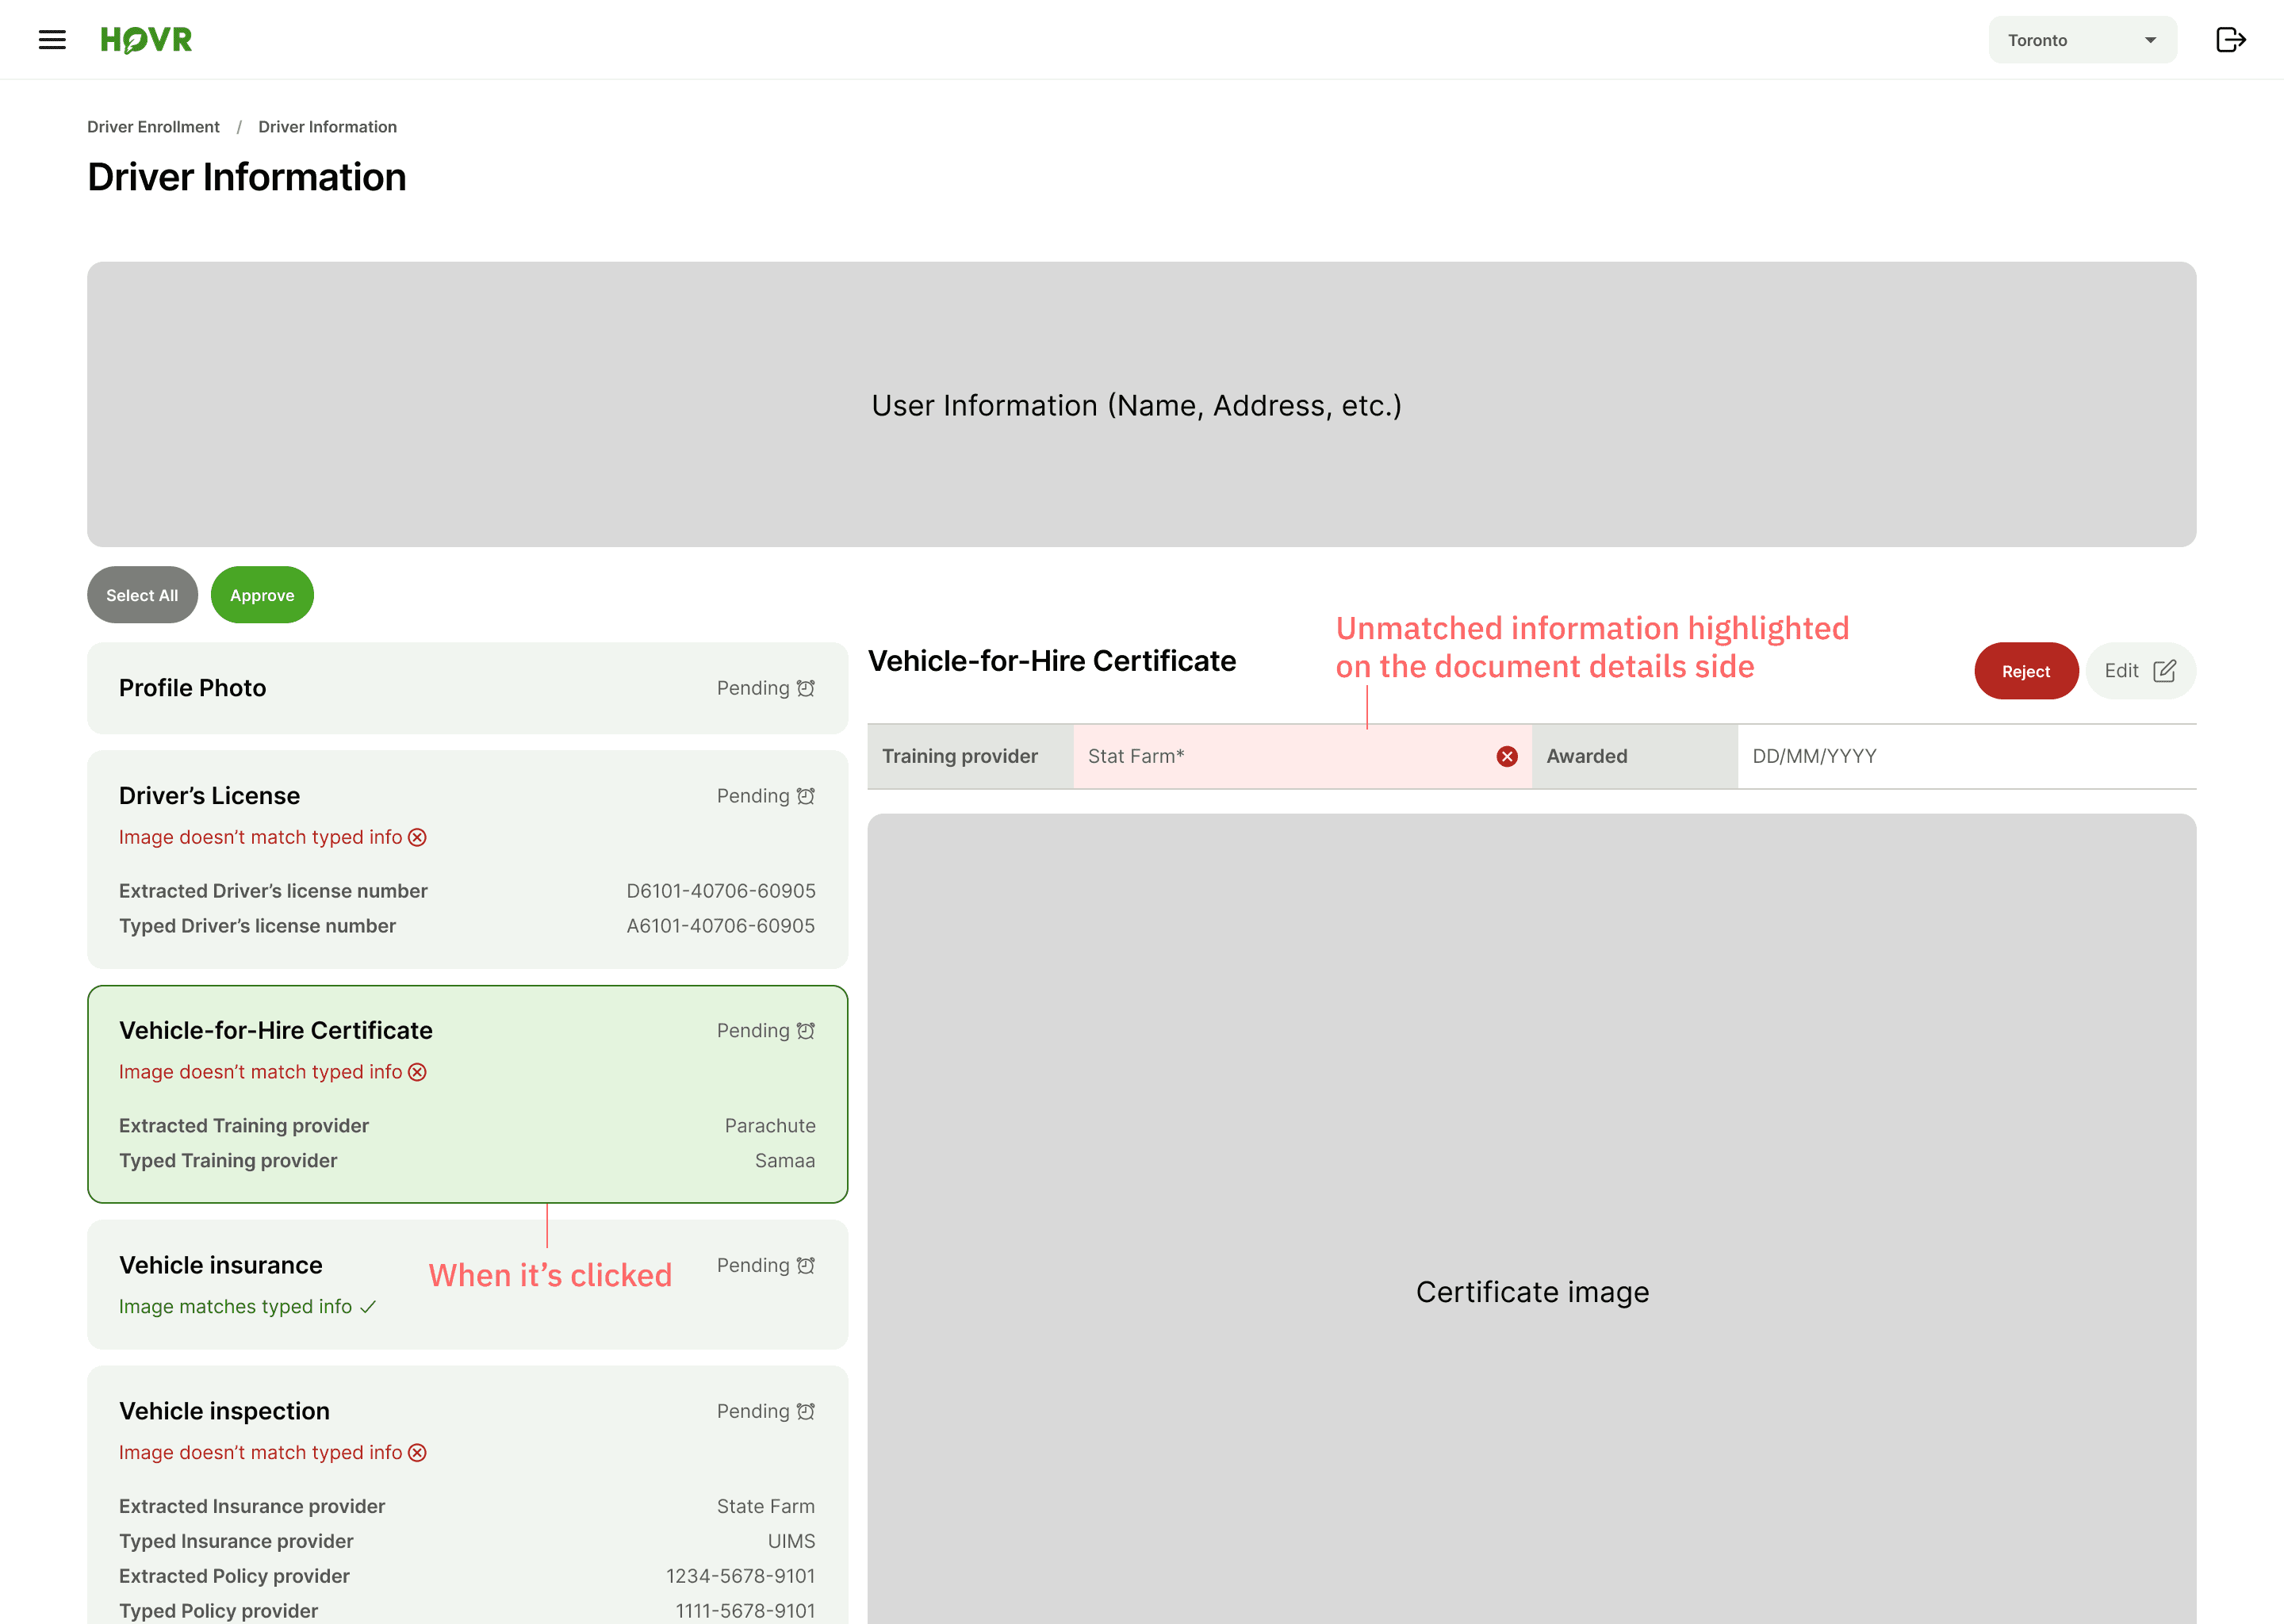Click the HOVR logo
The image size is (2284, 1624).
click(x=146, y=40)
